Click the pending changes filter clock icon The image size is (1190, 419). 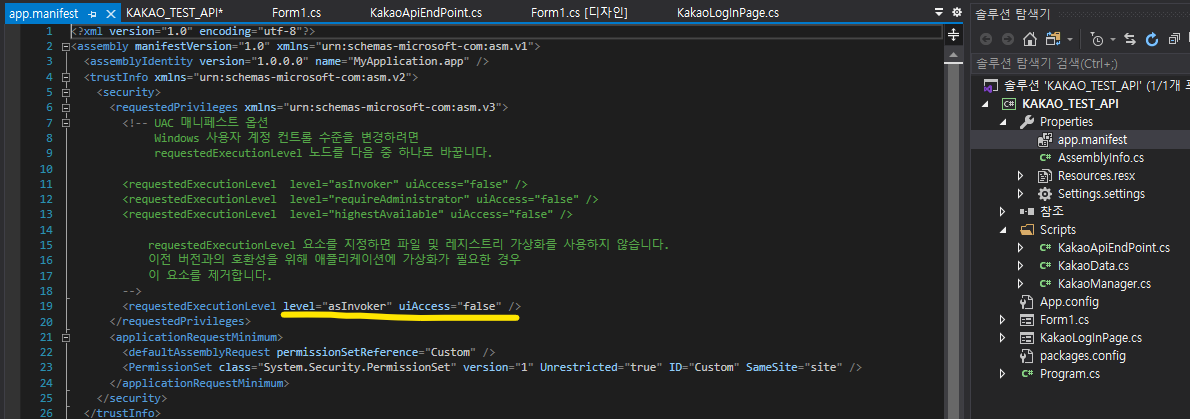pos(1097,39)
